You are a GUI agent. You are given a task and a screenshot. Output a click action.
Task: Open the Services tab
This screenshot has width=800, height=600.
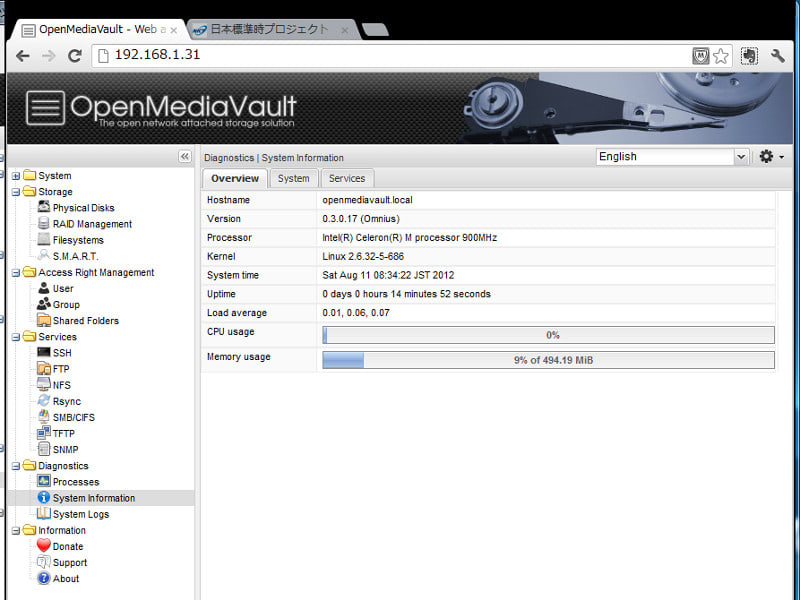(347, 179)
